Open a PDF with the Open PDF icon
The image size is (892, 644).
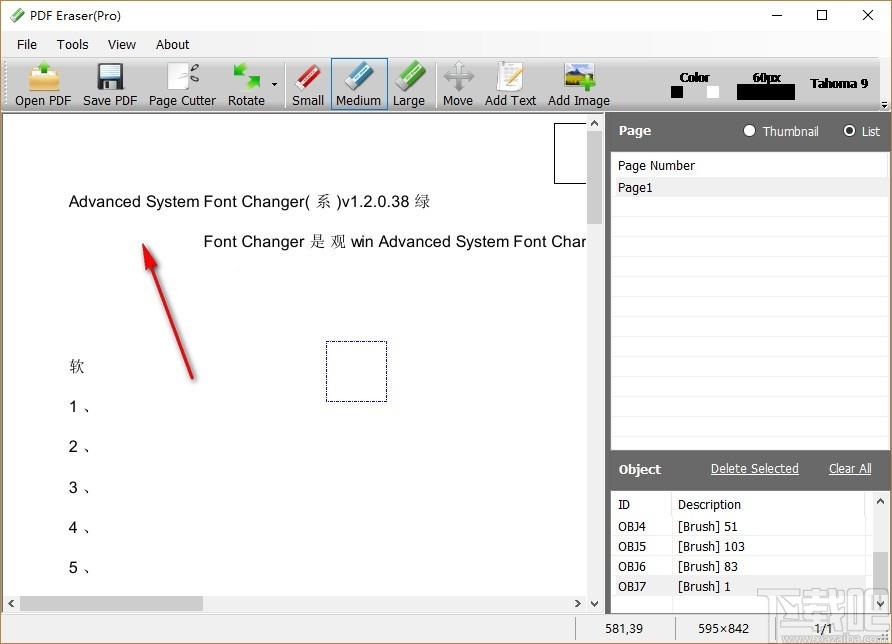tap(43, 84)
